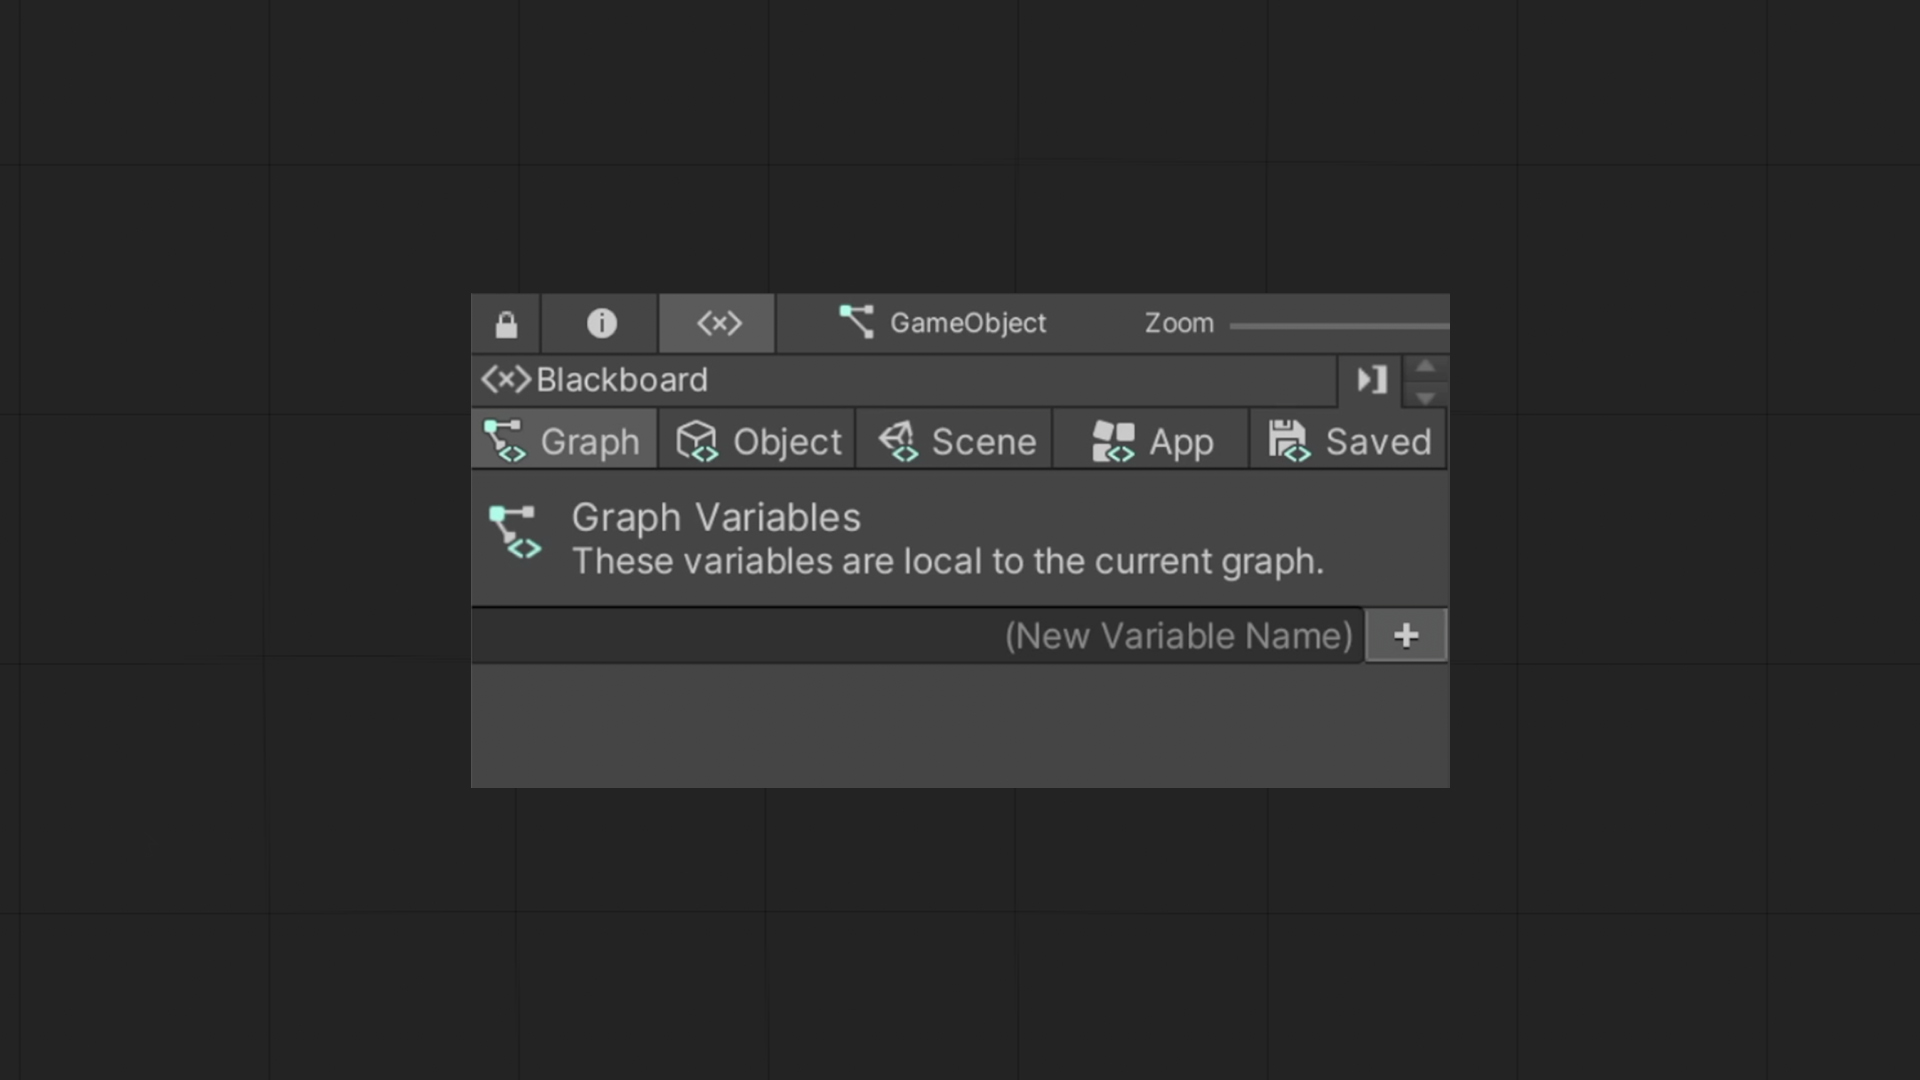Click the stepper up arrow
The image size is (1920, 1080).
tap(1427, 364)
